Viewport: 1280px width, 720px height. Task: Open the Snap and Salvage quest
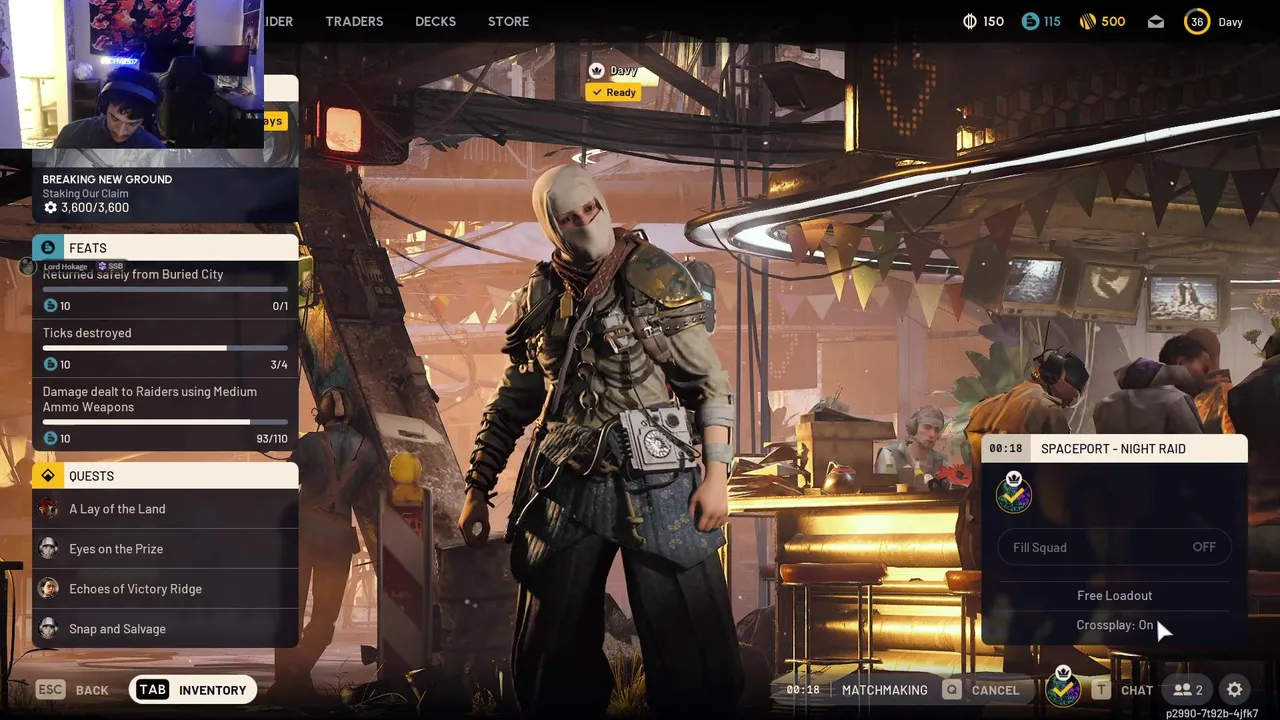point(165,629)
